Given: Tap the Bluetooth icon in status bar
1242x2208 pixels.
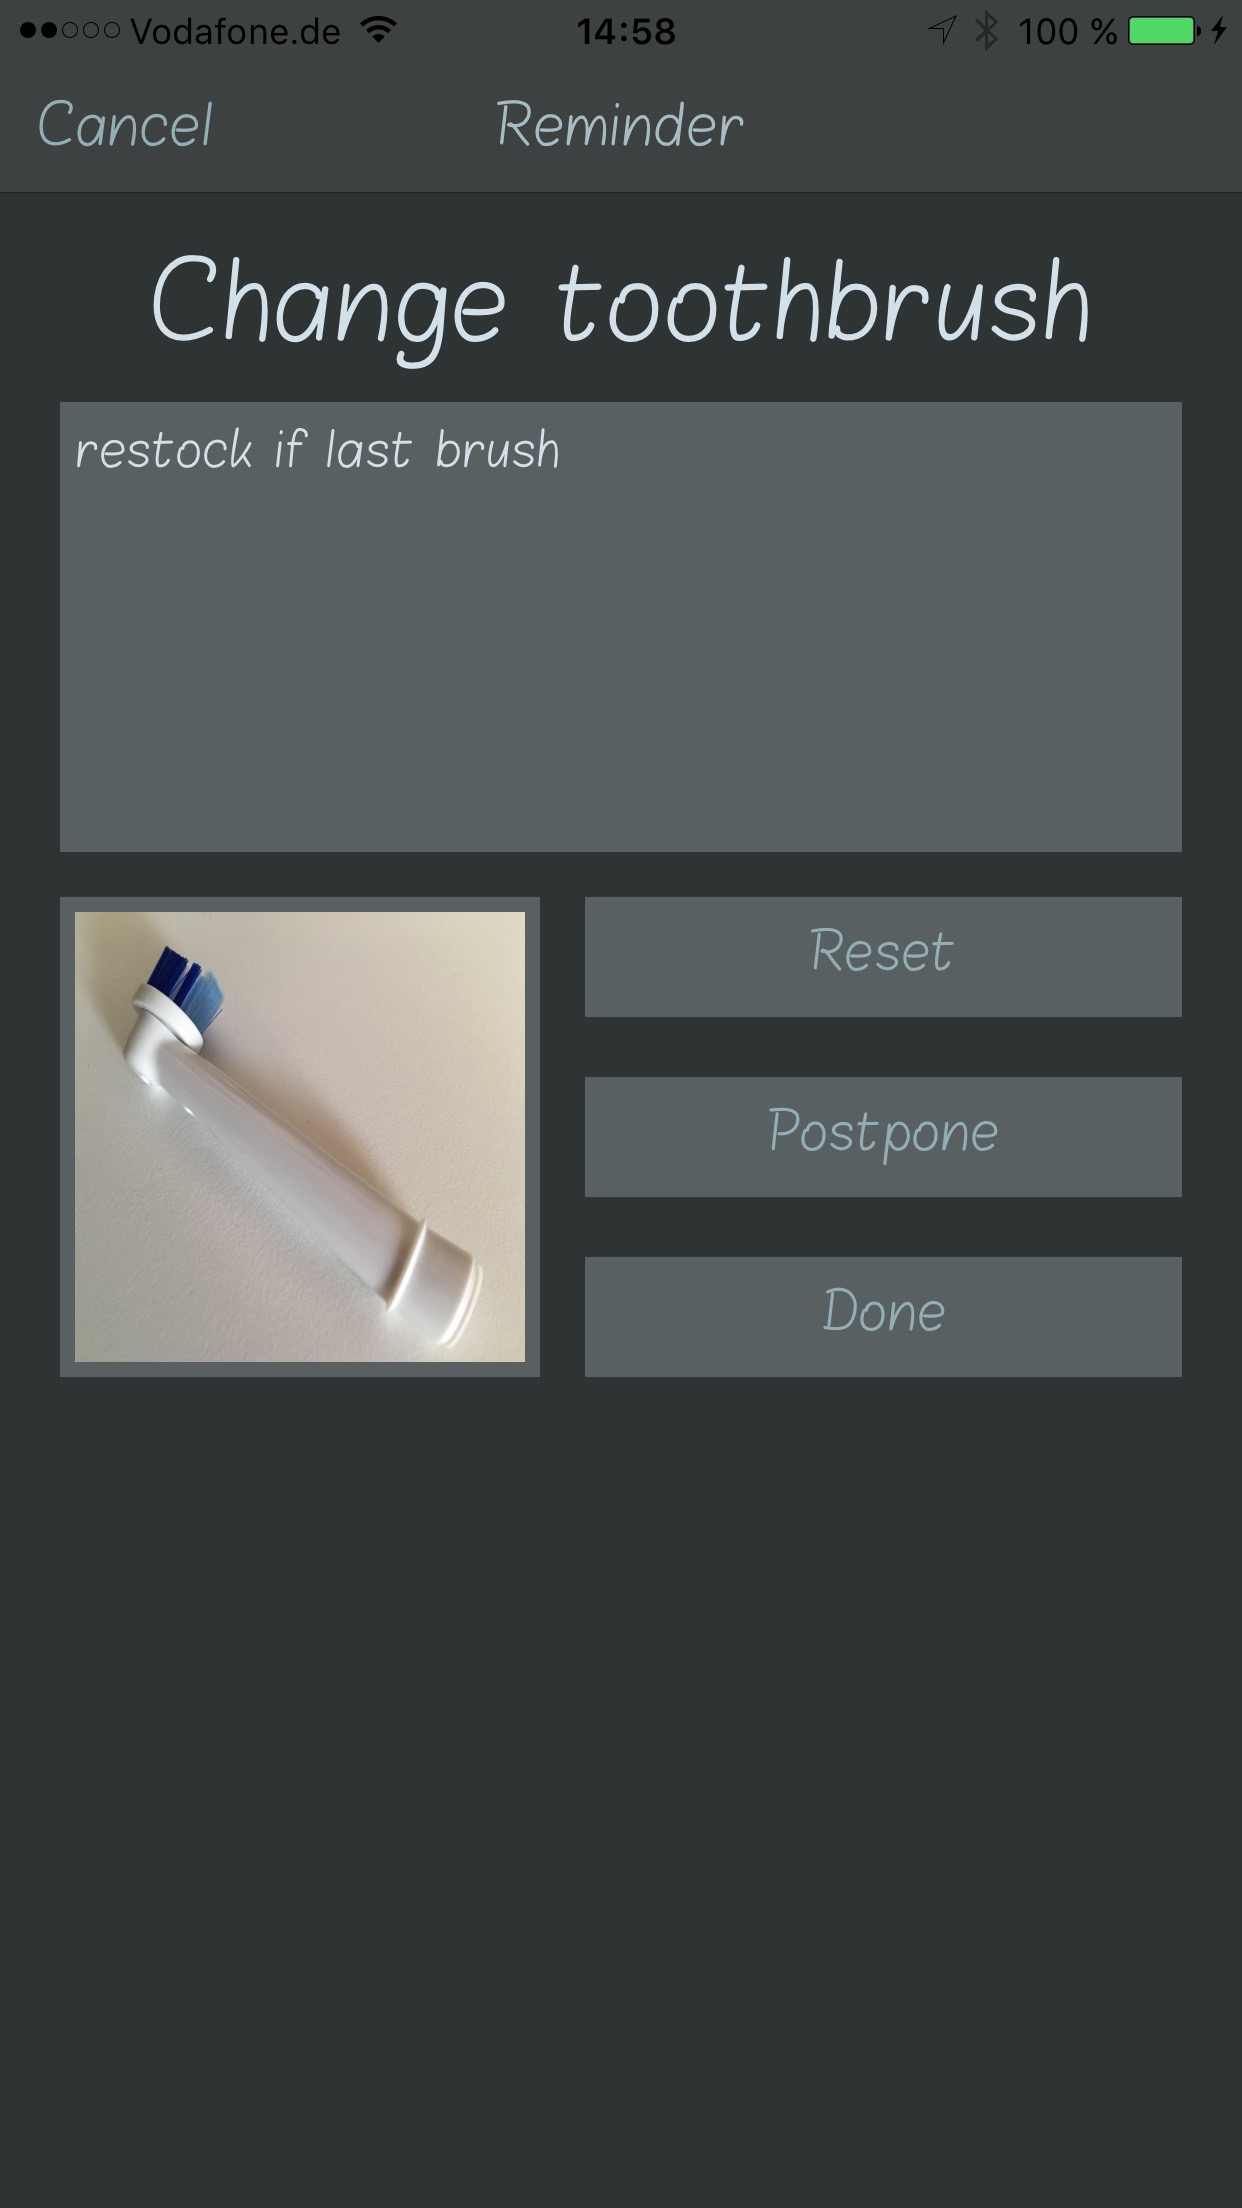Looking at the screenshot, I should click(987, 31).
